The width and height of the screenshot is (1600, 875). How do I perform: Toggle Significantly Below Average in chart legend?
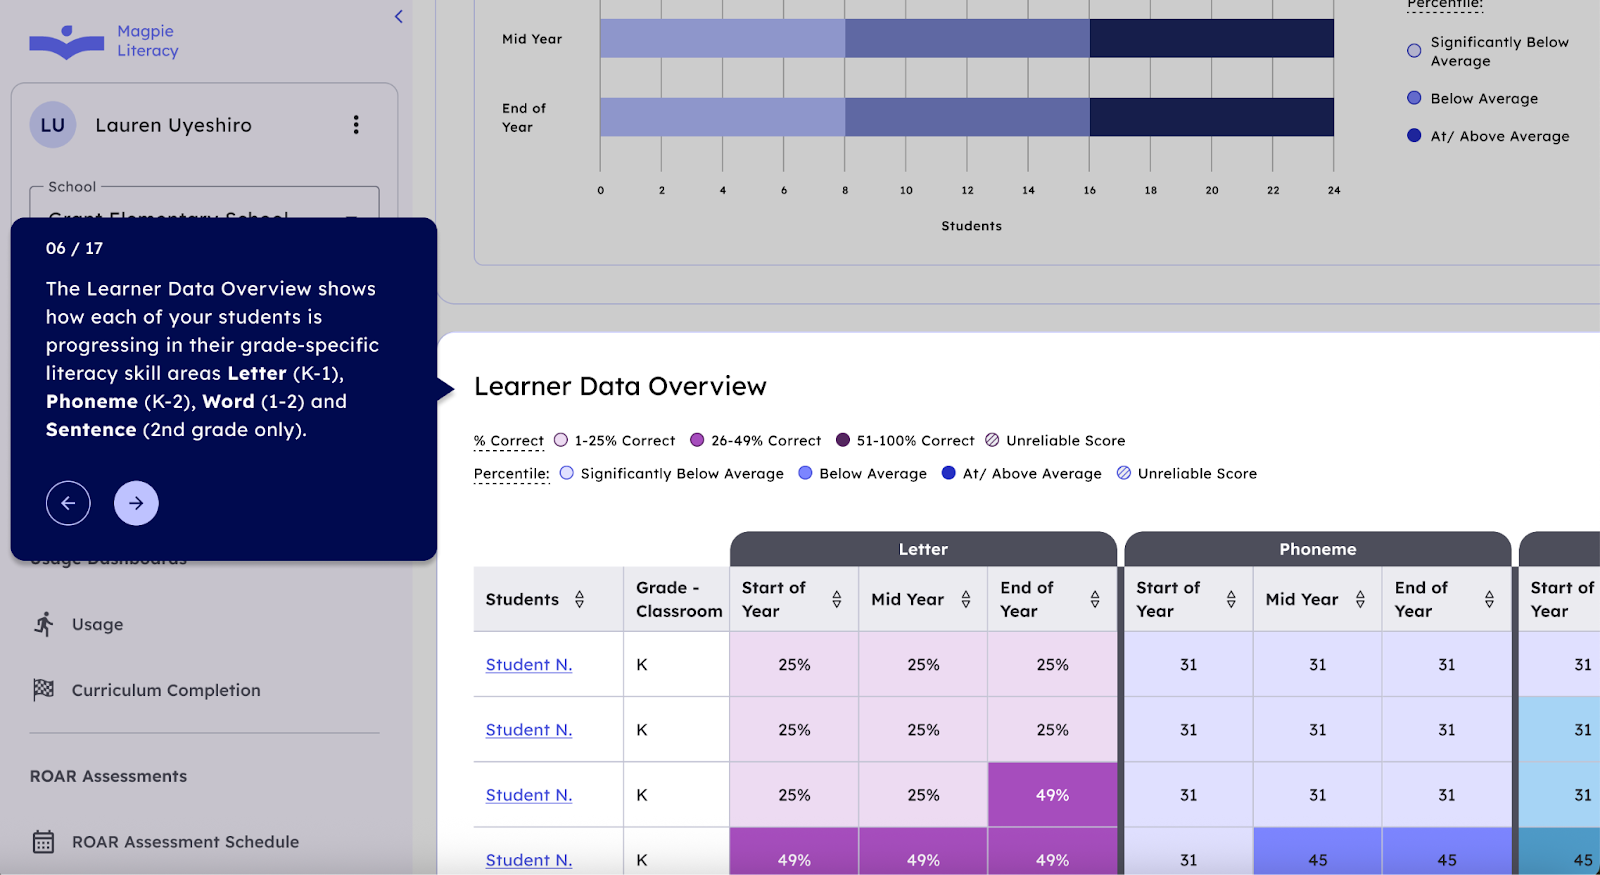1414,51
